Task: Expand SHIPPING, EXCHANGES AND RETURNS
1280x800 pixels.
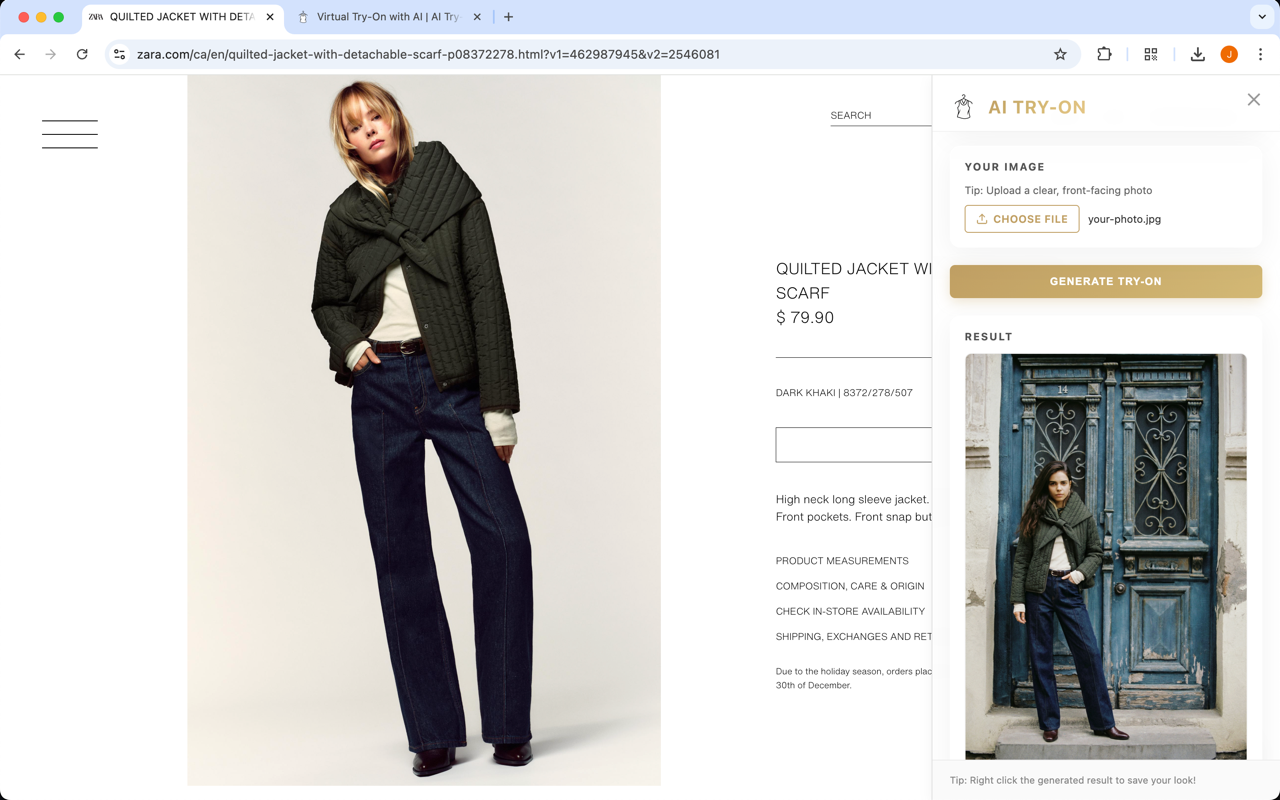Action: pos(853,636)
